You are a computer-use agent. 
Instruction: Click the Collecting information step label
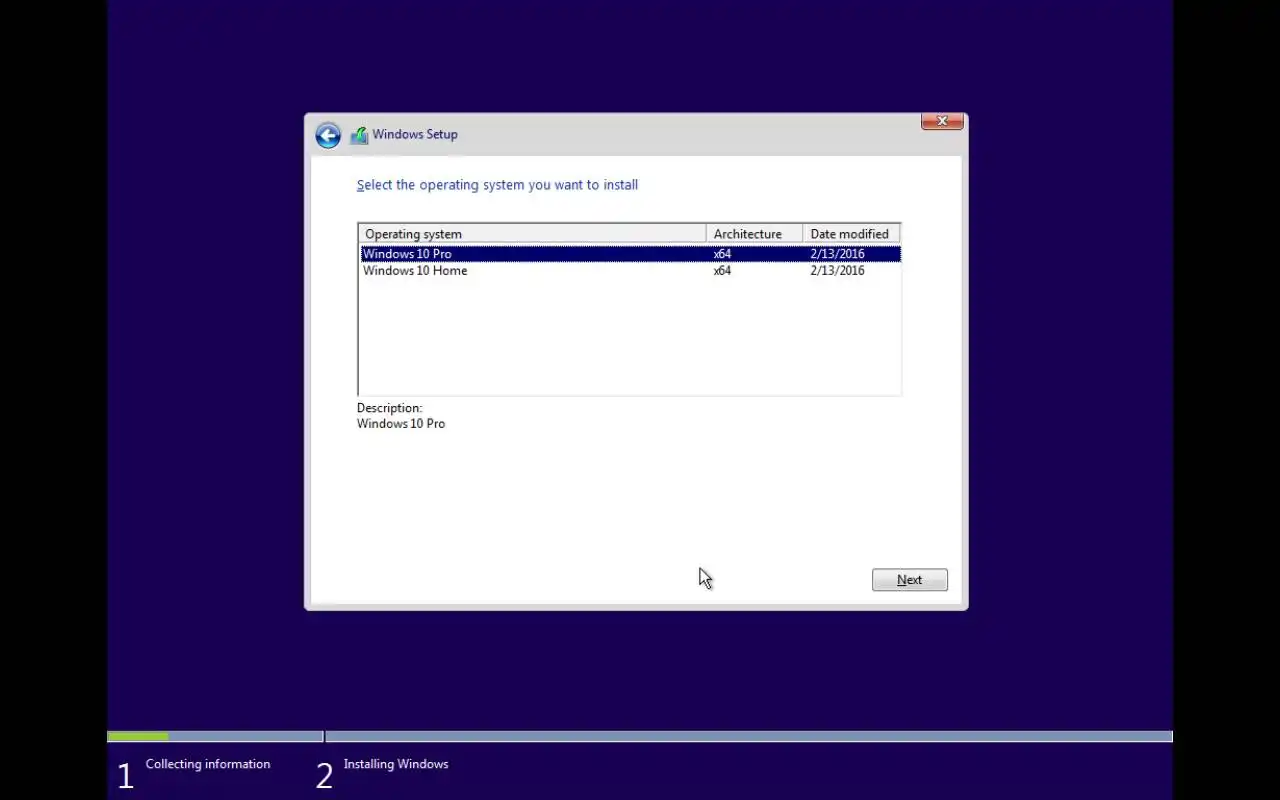pos(208,764)
